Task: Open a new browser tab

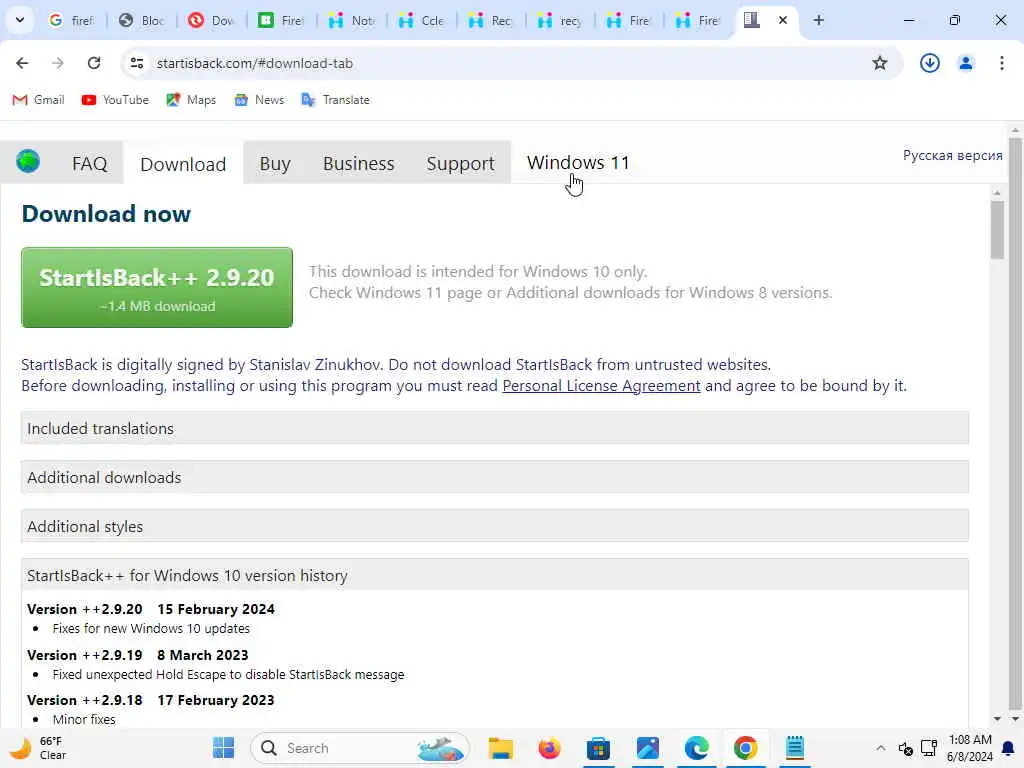Action: [818, 20]
